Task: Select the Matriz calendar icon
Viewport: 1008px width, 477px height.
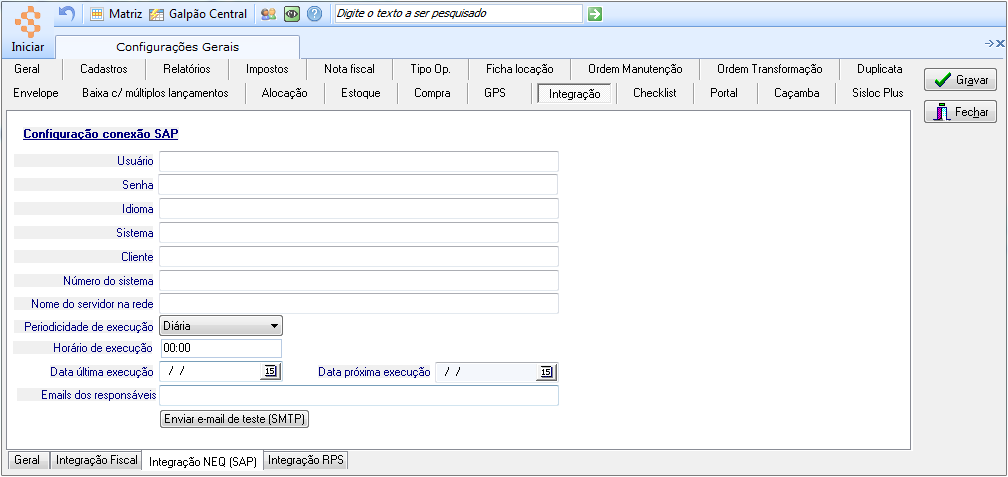Action: [x=96, y=14]
